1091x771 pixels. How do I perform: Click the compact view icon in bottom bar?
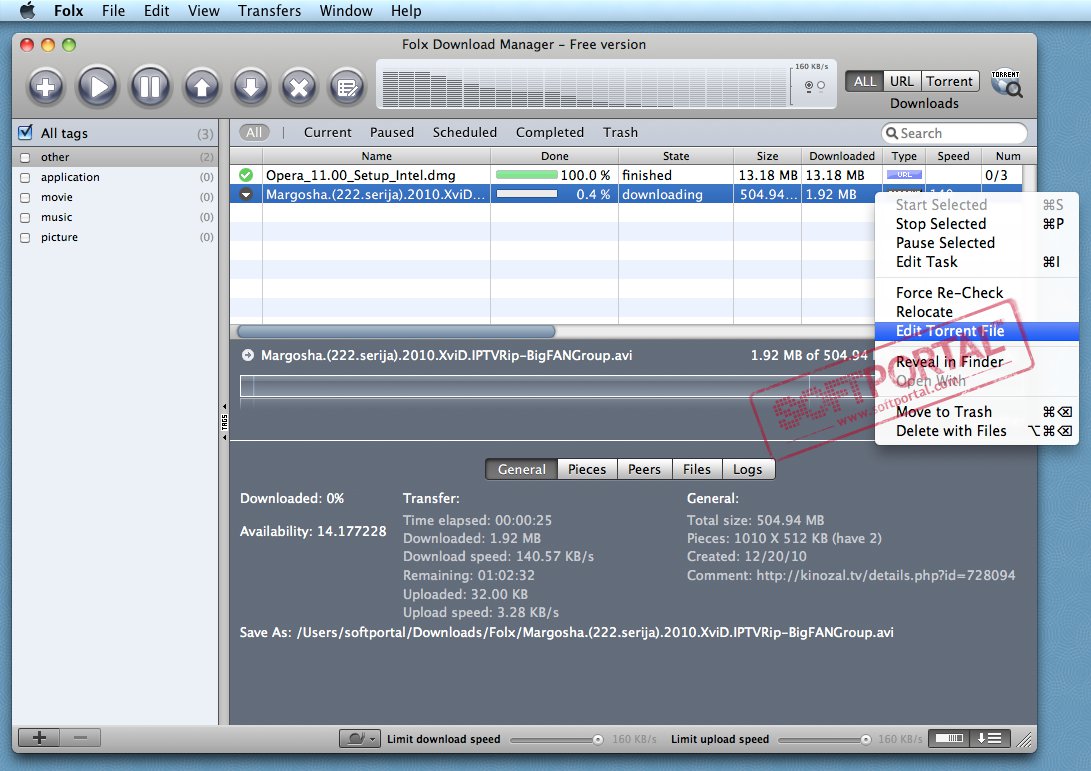pos(950,738)
